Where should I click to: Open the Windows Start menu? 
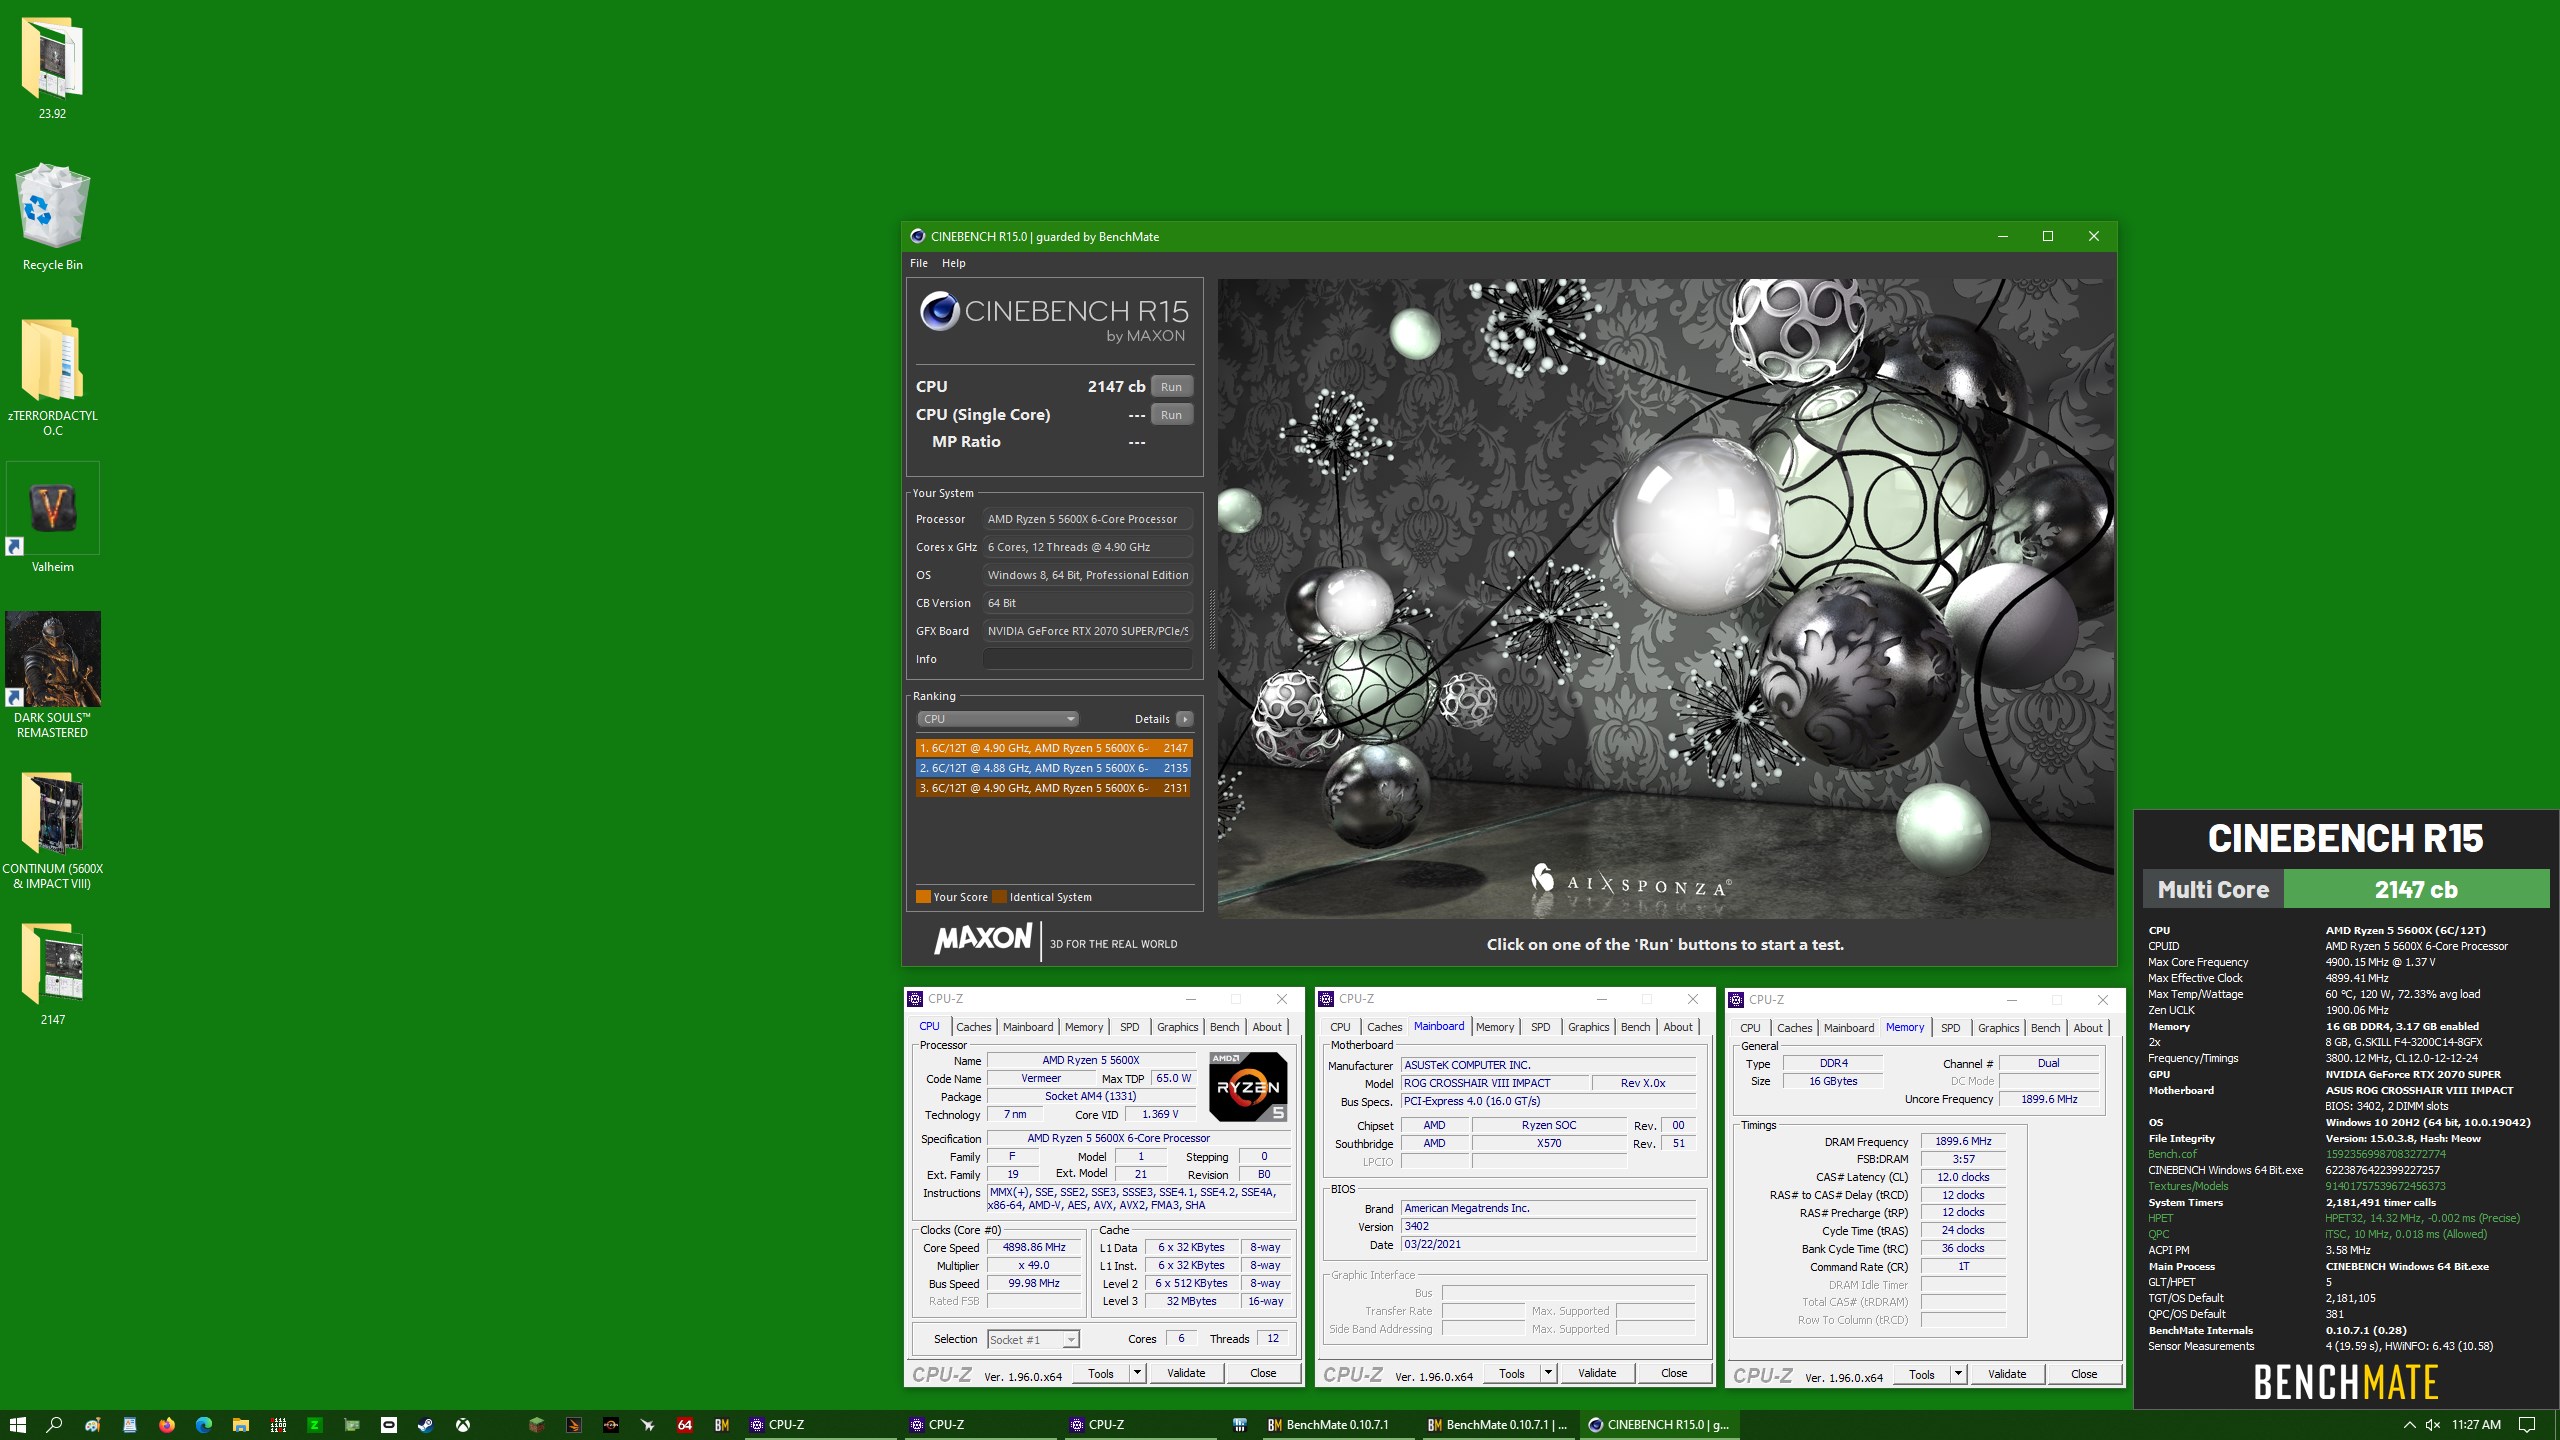17,1425
